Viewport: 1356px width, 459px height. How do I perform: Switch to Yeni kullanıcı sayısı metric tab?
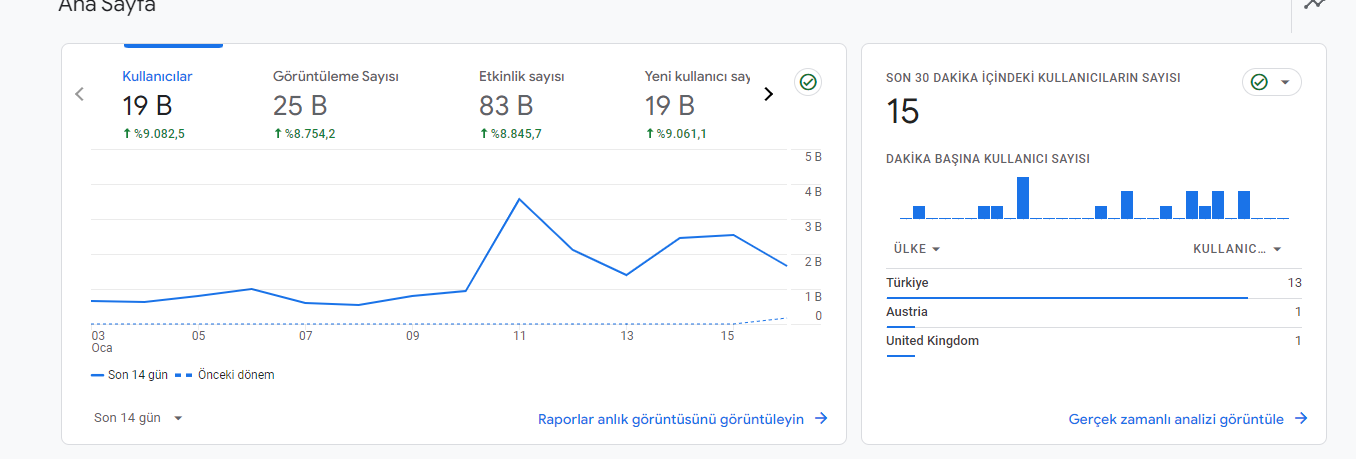coord(697,105)
